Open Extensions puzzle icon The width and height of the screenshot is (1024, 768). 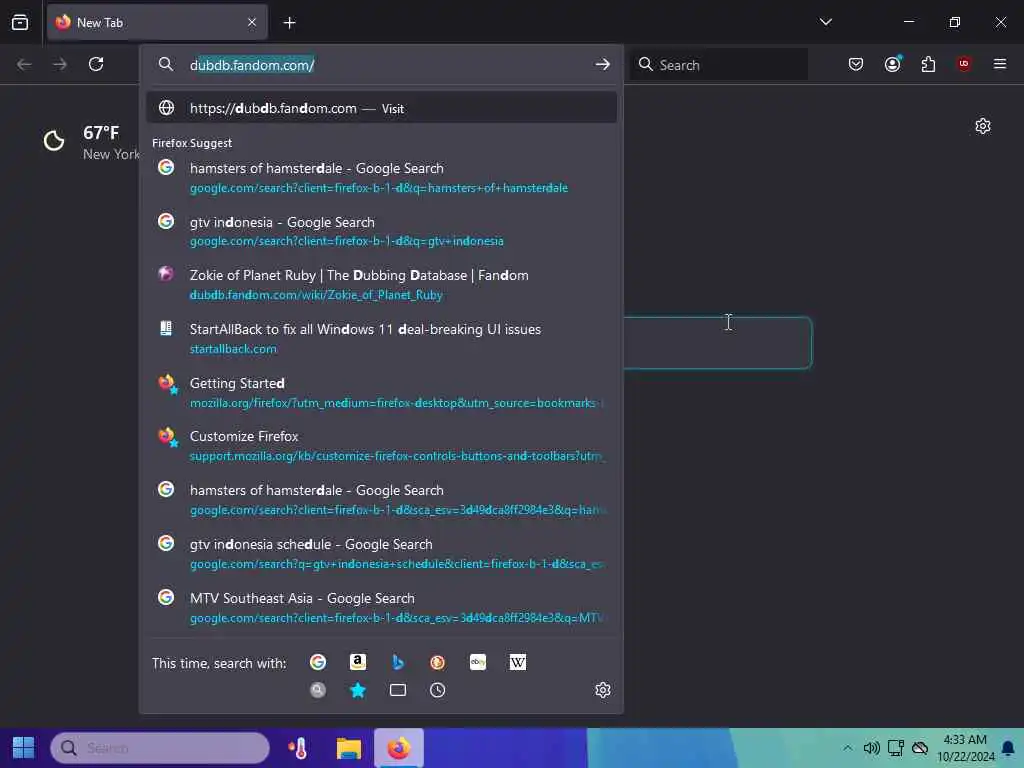click(x=928, y=64)
